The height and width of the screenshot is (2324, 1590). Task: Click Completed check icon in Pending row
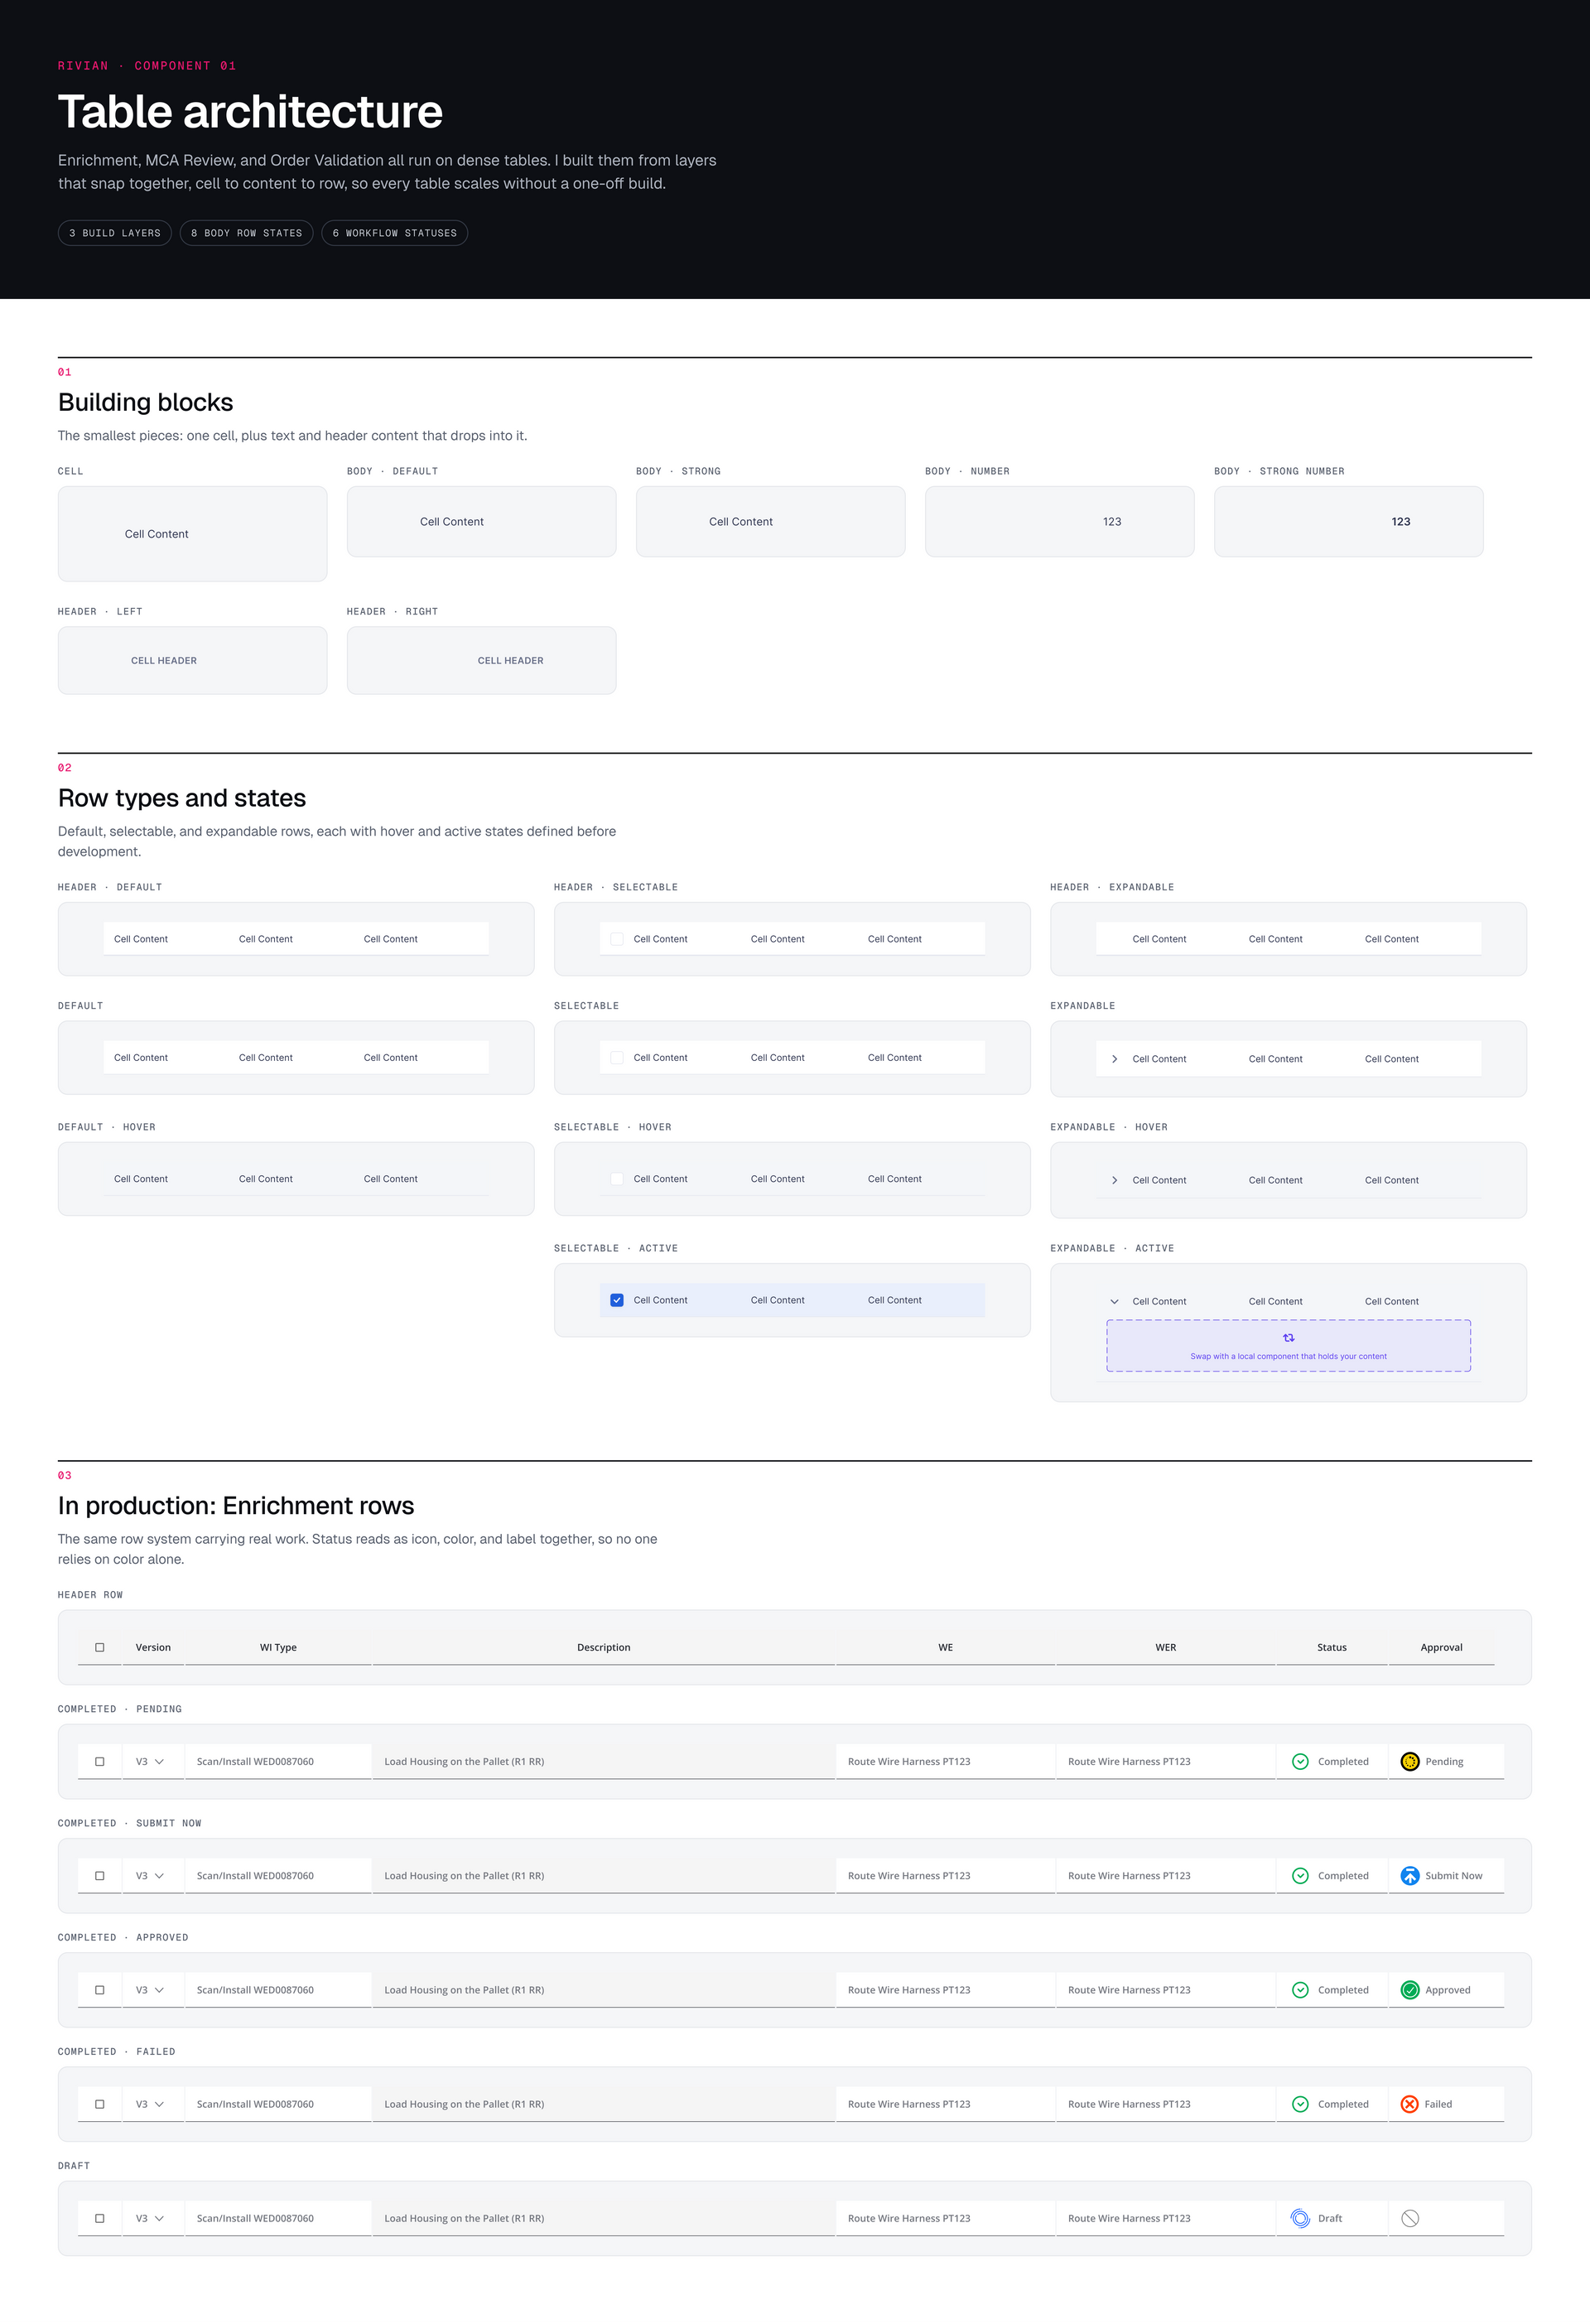[x=1300, y=1761]
